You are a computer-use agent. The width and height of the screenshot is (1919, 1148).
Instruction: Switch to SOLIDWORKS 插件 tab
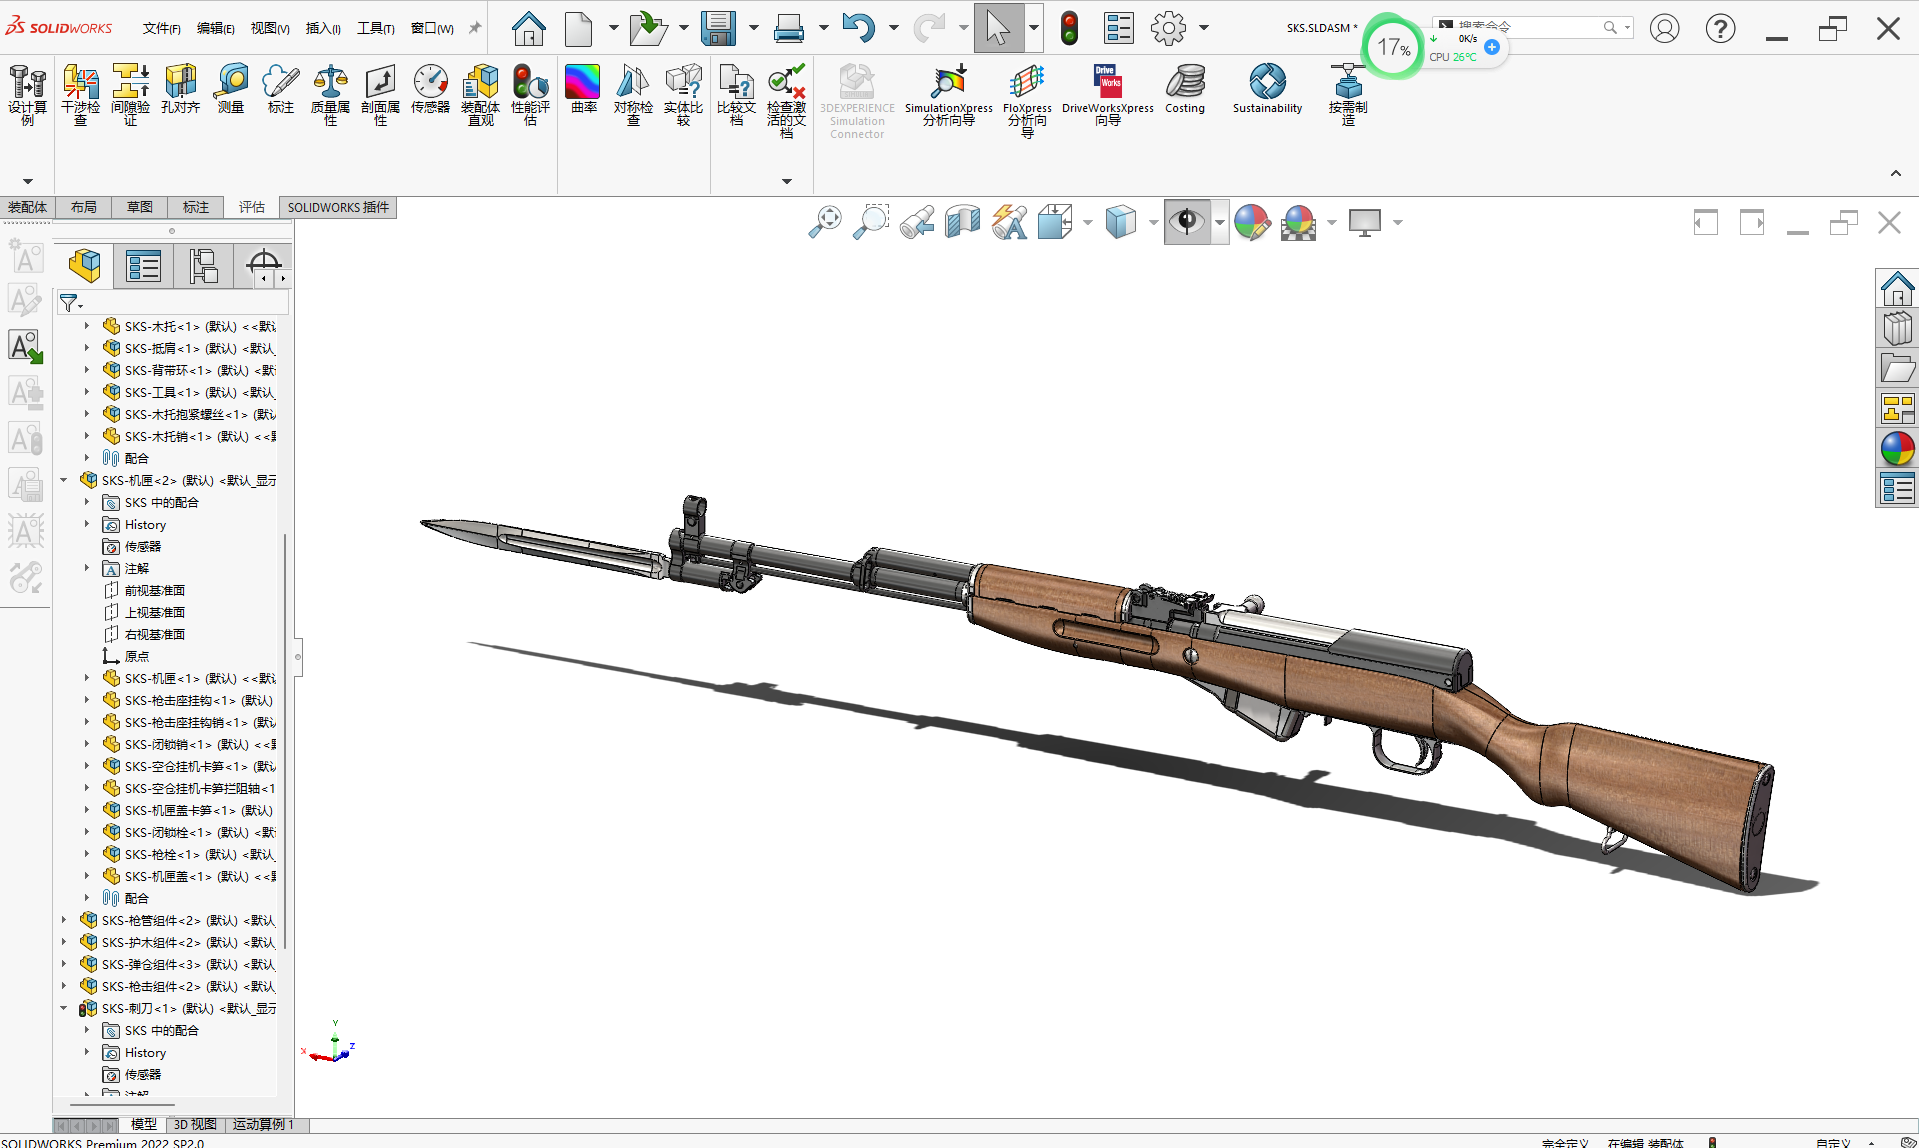(x=338, y=207)
